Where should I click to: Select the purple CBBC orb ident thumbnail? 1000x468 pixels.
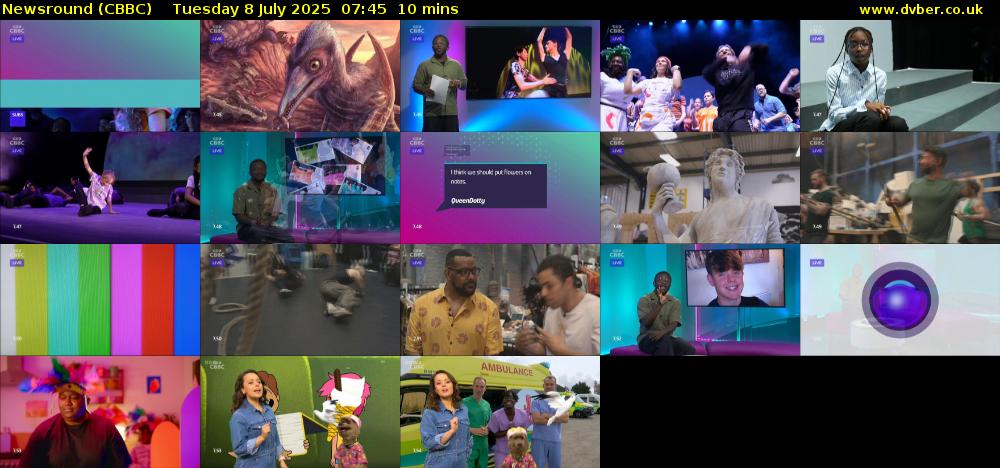pyautogui.click(x=900, y=300)
